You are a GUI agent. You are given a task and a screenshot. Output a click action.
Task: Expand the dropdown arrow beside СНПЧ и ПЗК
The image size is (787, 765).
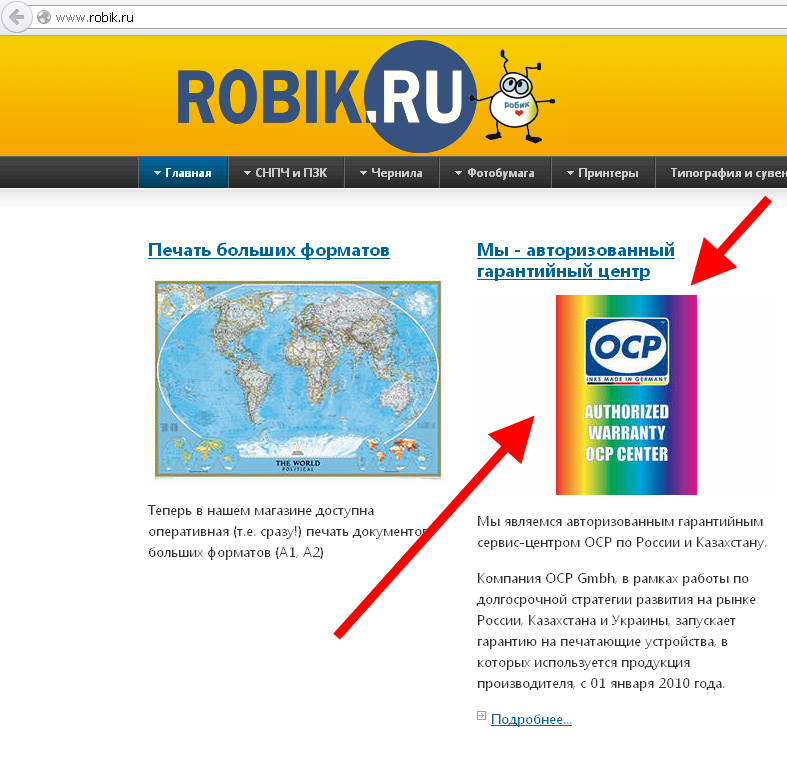247,173
